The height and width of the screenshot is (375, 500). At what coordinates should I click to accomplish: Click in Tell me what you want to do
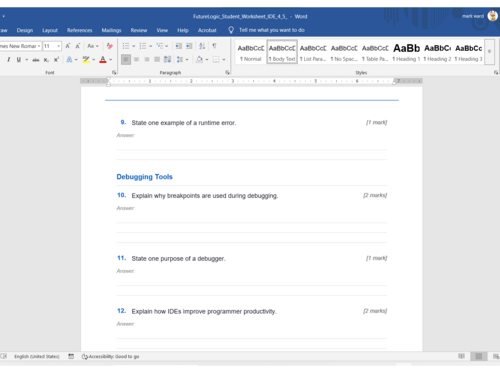click(272, 30)
